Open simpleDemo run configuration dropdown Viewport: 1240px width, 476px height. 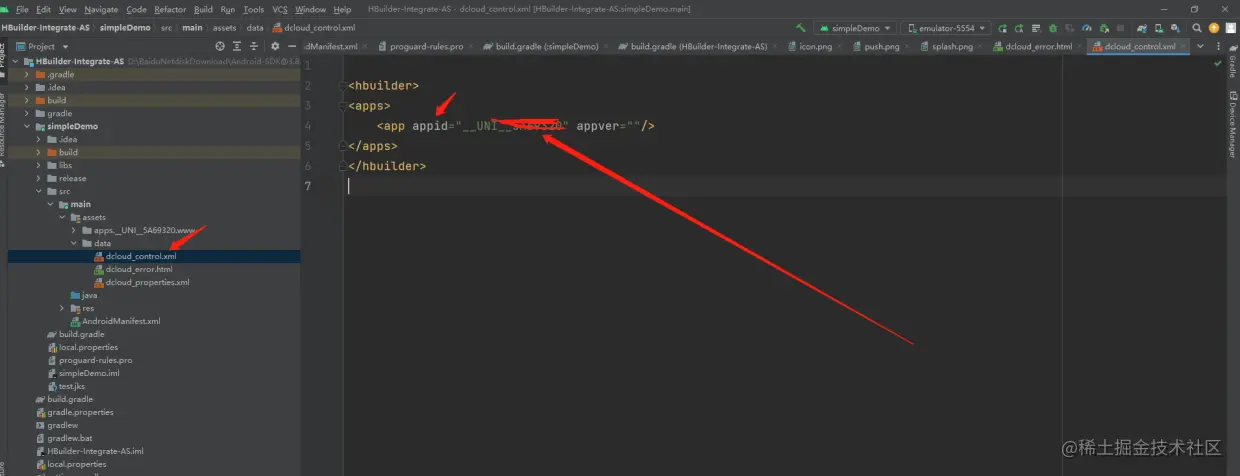[x=854, y=28]
